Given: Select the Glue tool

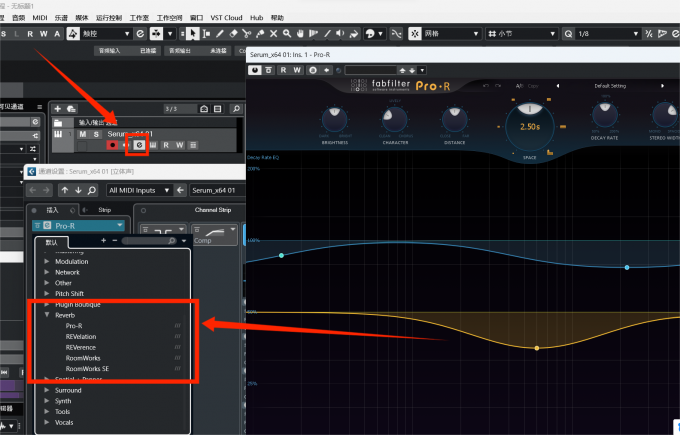Looking at the screenshot, I should click(260, 33).
